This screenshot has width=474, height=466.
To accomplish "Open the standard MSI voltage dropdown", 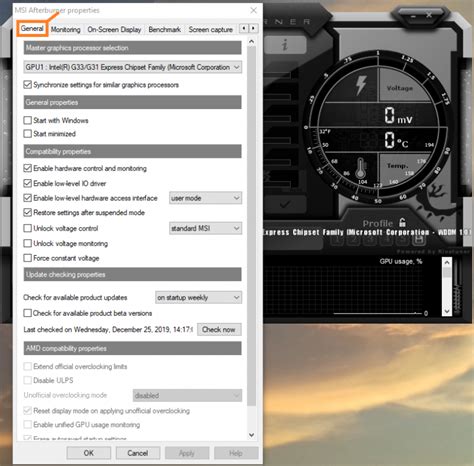I will pyautogui.click(x=205, y=228).
